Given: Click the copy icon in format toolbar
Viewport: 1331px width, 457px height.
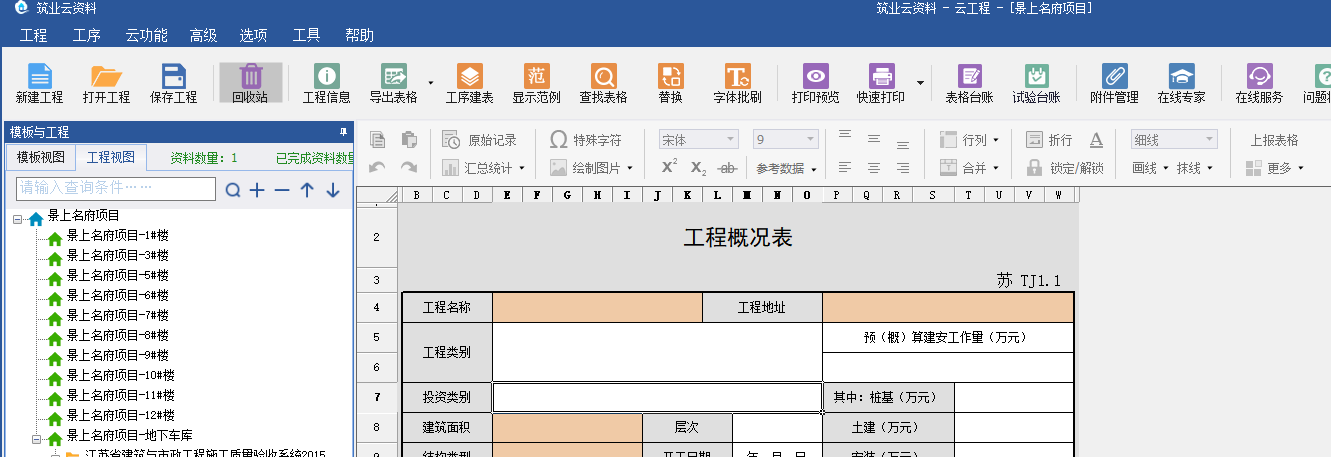Looking at the screenshot, I should (378, 140).
